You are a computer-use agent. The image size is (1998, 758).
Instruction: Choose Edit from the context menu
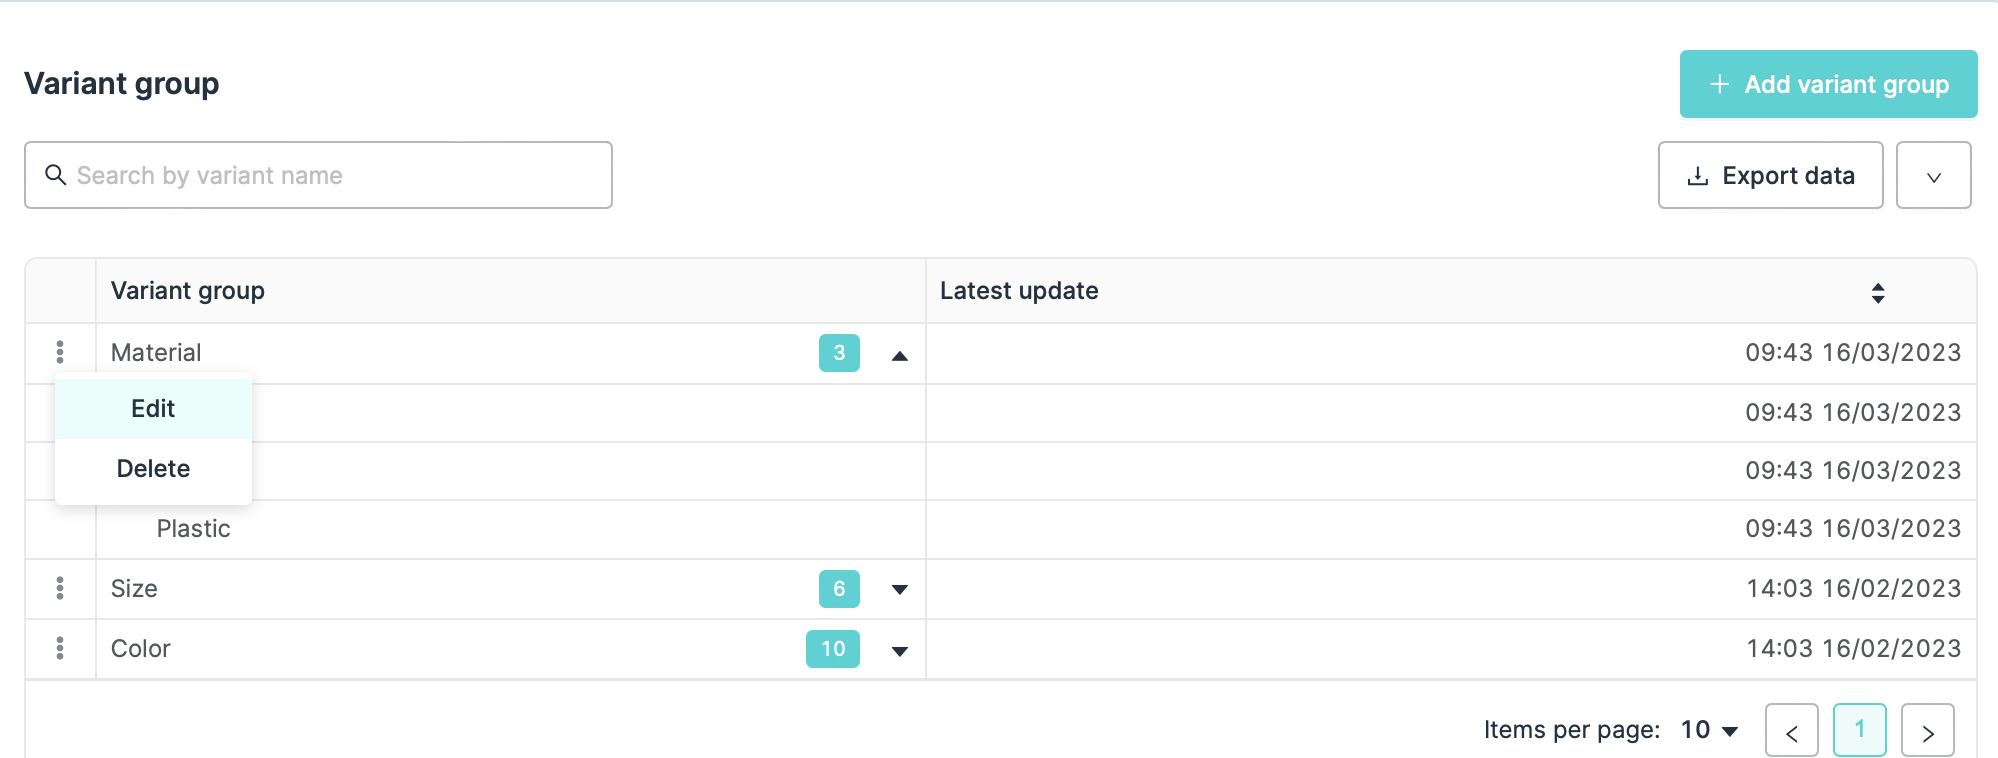coord(153,409)
